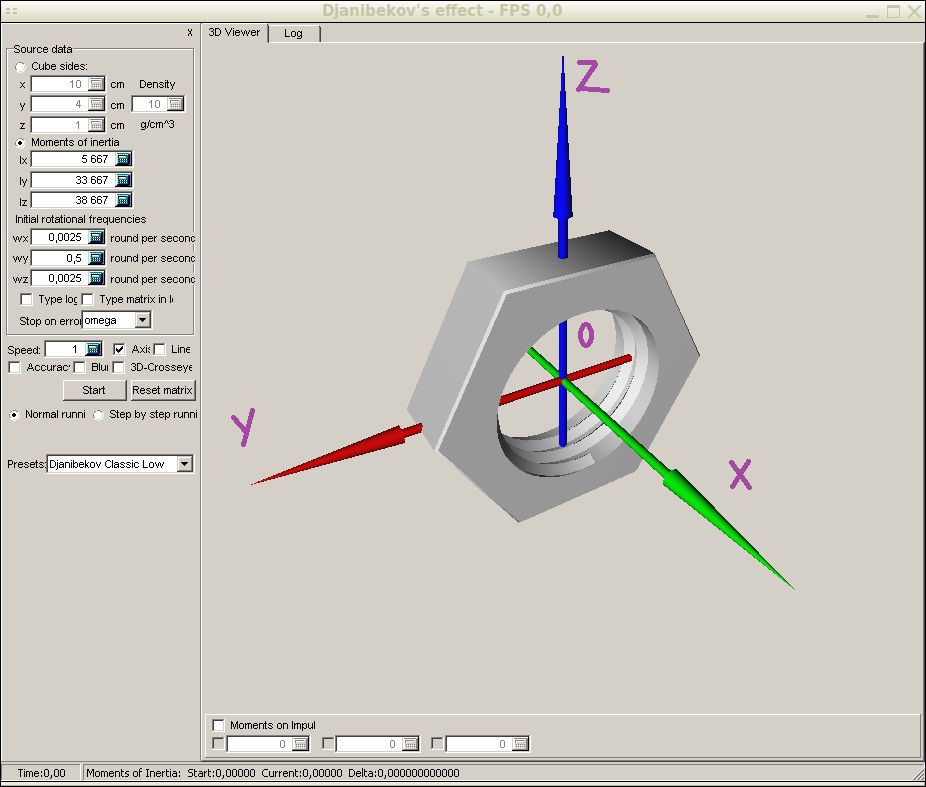
Task: Open the Stop on error omega dropdown
Action: click(x=142, y=320)
